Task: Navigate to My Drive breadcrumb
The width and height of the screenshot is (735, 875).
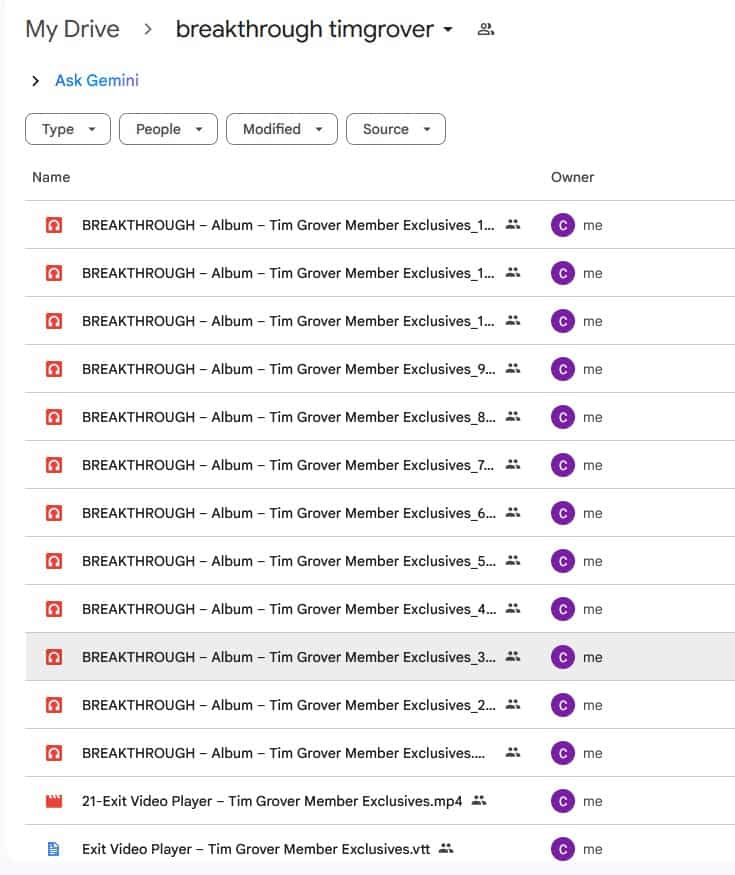Action: (72, 29)
